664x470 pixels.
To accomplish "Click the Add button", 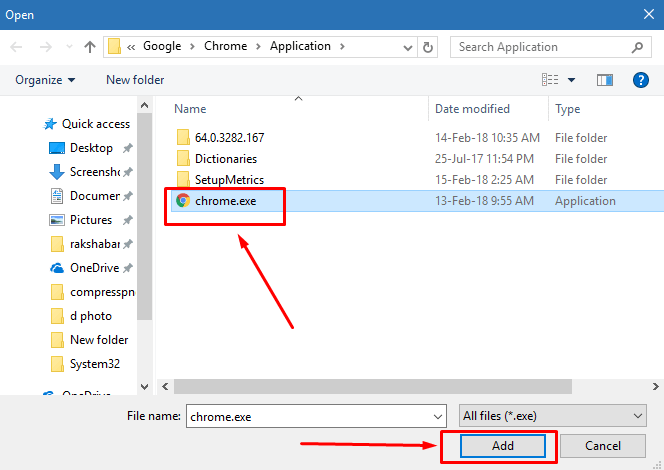I will click(503, 446).
